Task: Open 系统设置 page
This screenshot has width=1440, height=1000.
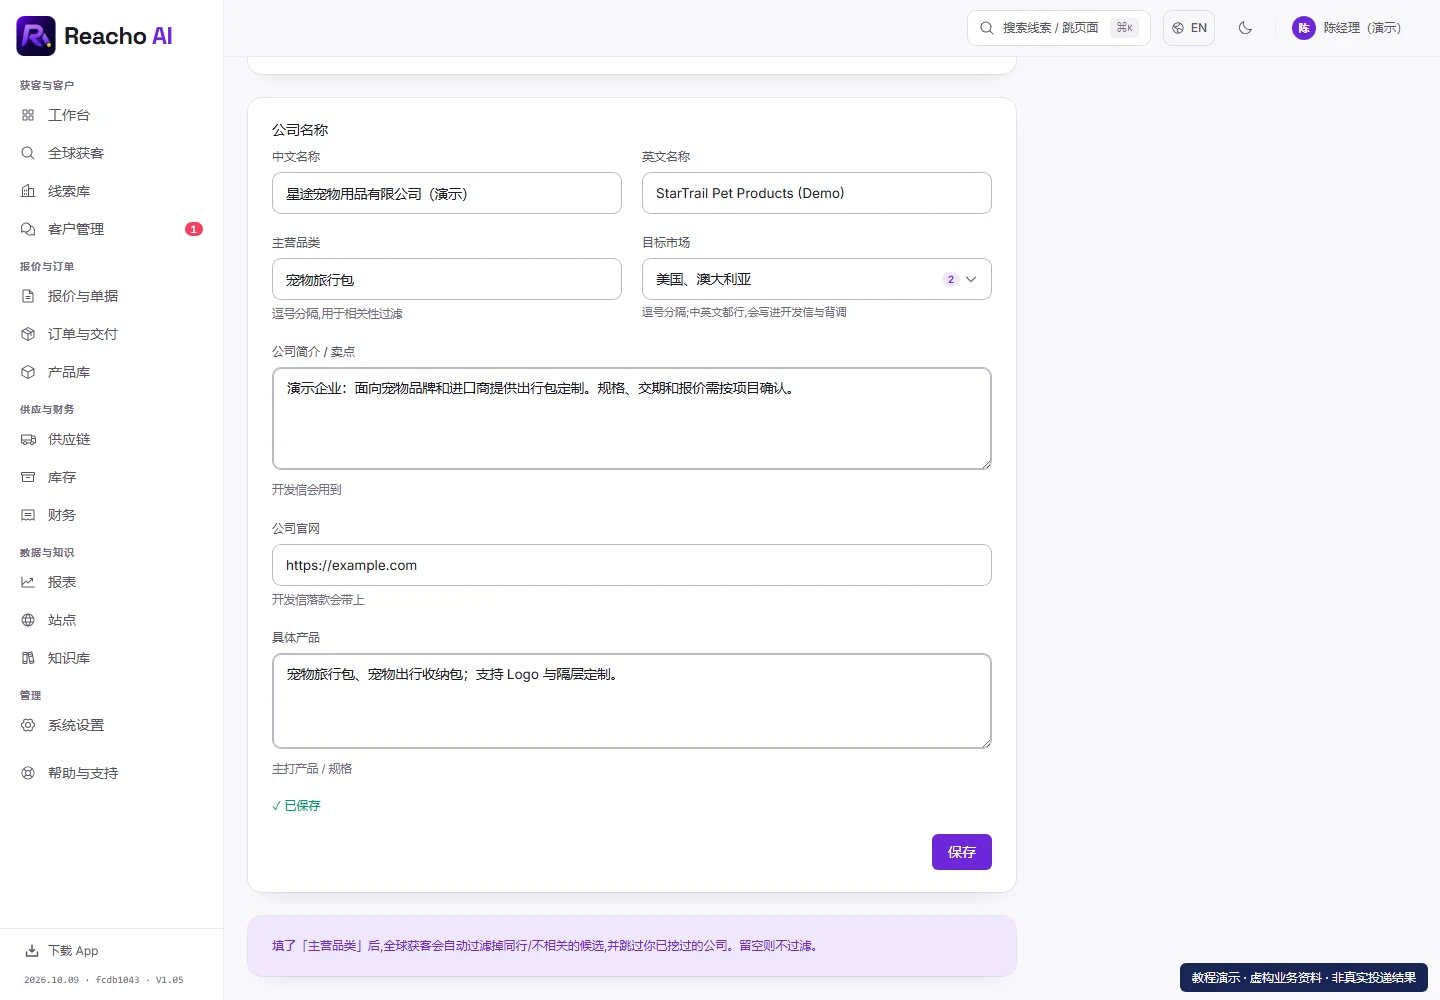Action: click(111, 725)
